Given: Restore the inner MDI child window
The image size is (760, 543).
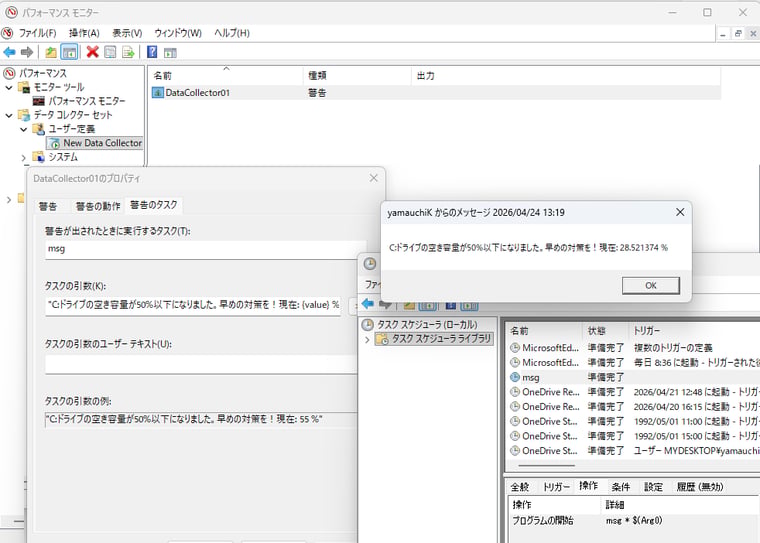Looking at the screenshot, I should point(738,33).
